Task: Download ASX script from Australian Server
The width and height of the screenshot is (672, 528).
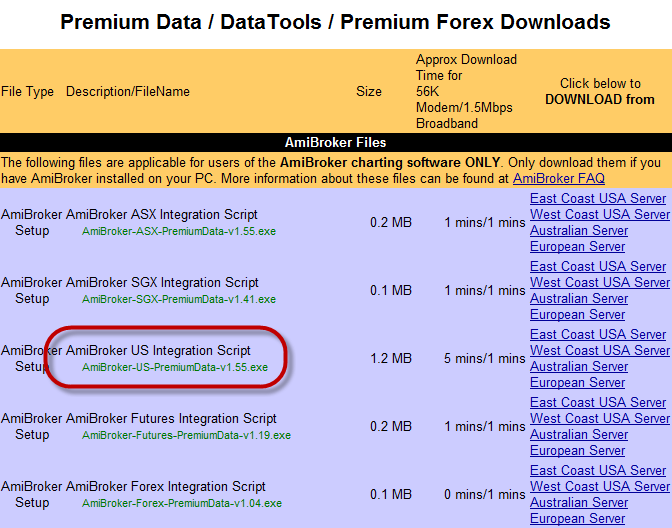Action: click(x=579, y=231)
